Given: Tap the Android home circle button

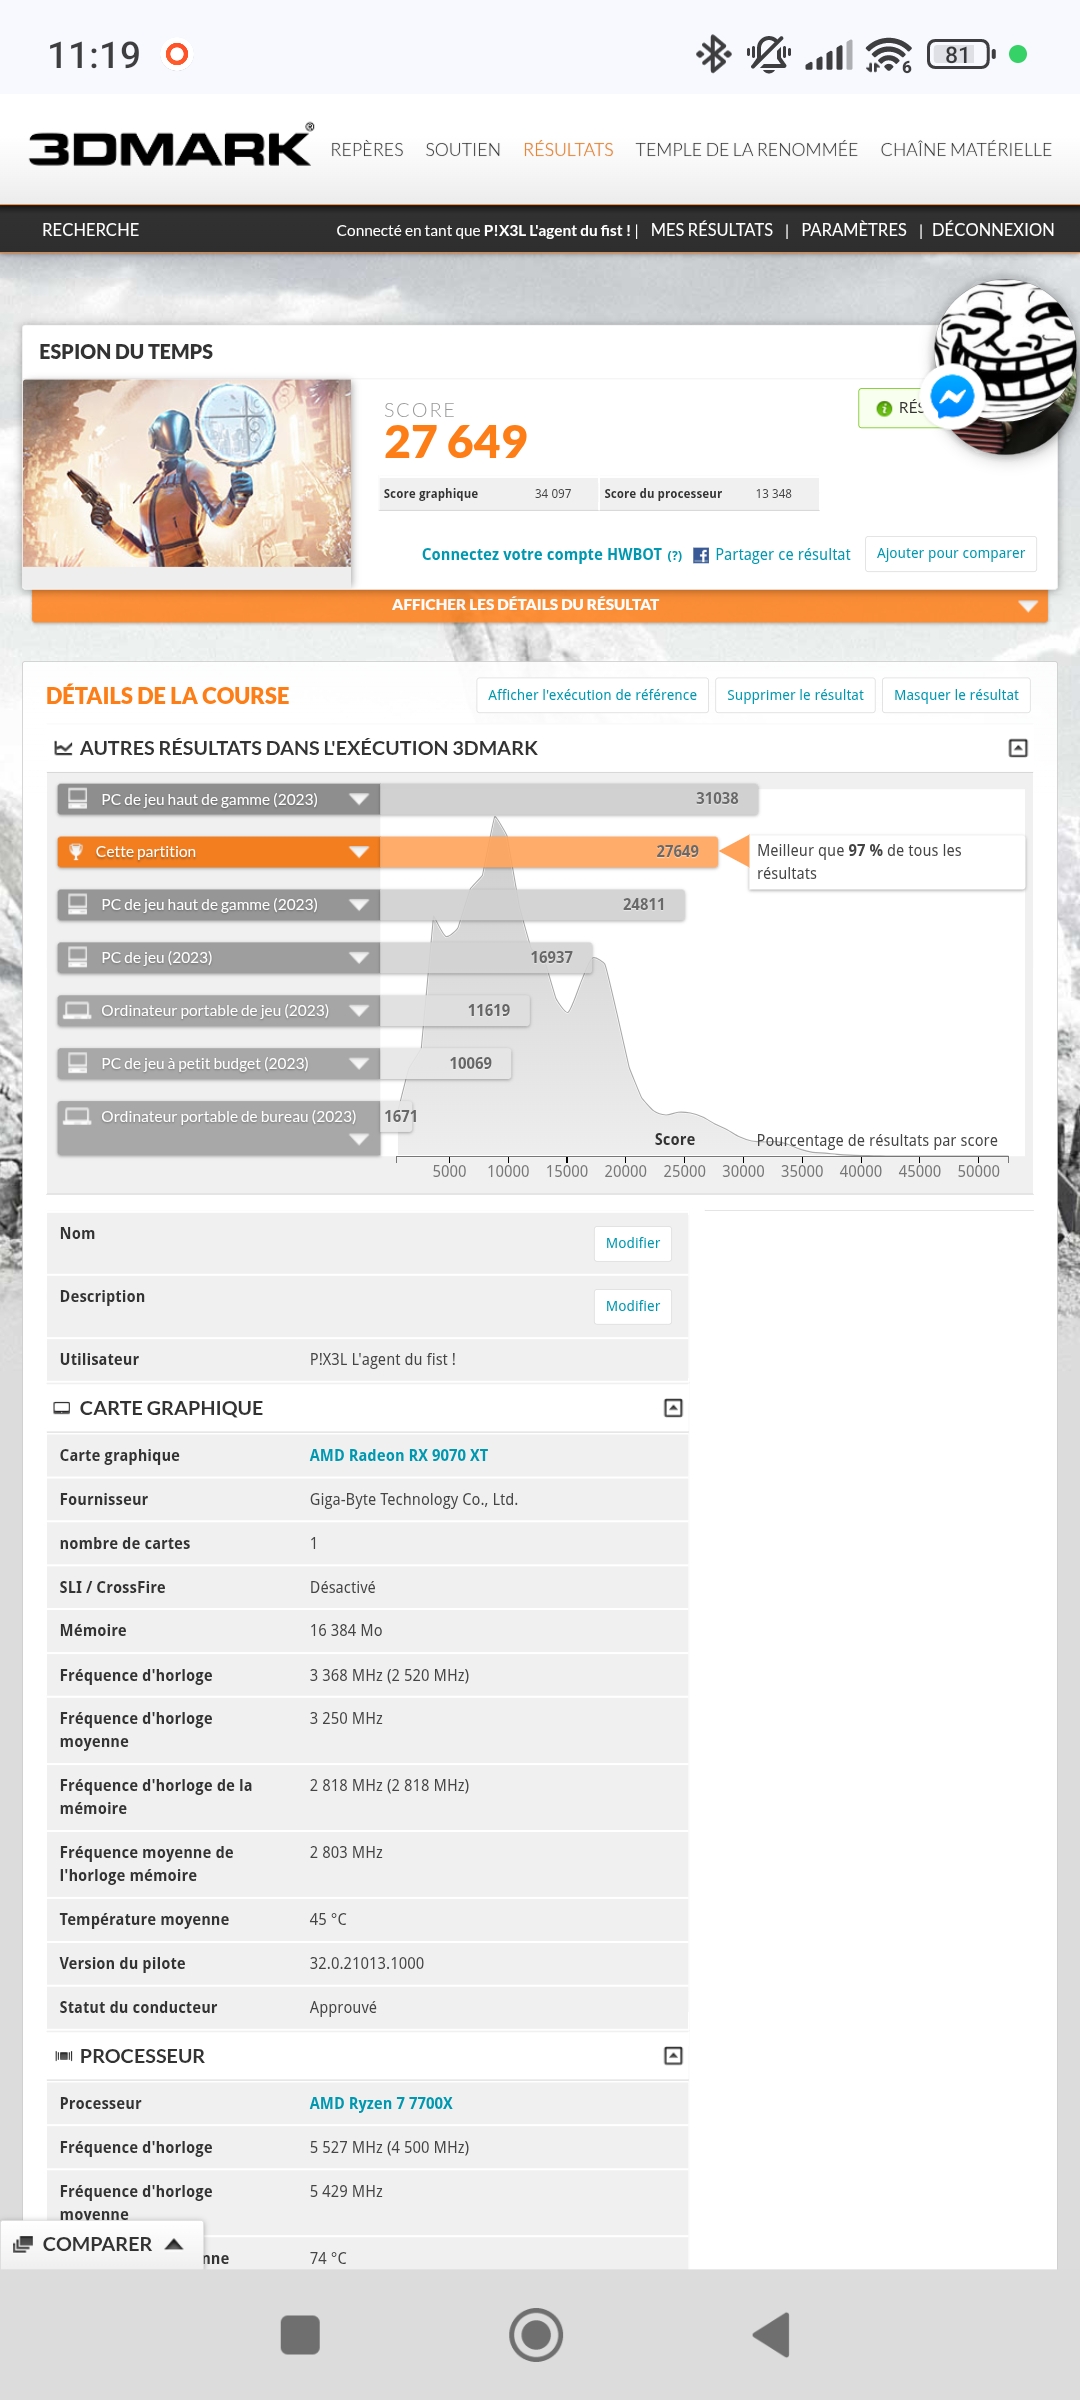Looking at the screenshot, I should (536, 2335).
